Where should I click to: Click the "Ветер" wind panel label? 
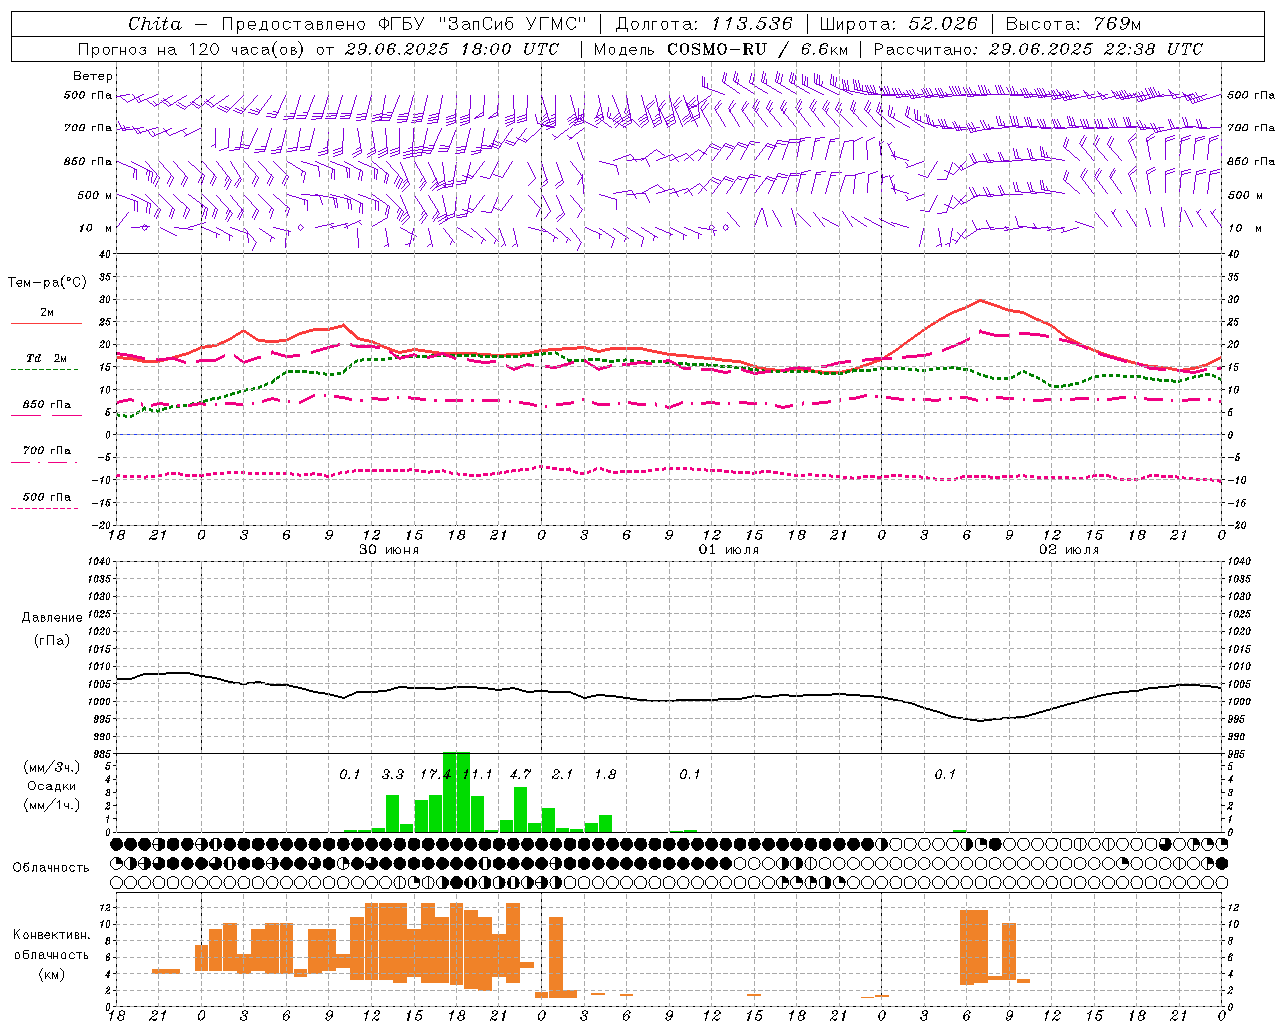(93, 76)
